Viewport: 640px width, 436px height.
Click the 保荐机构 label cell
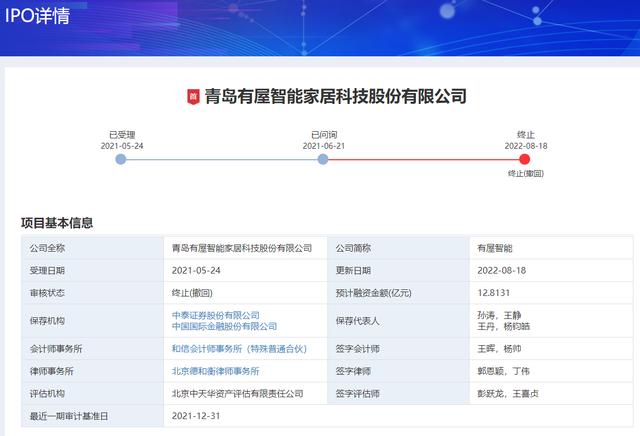point(93,321)
